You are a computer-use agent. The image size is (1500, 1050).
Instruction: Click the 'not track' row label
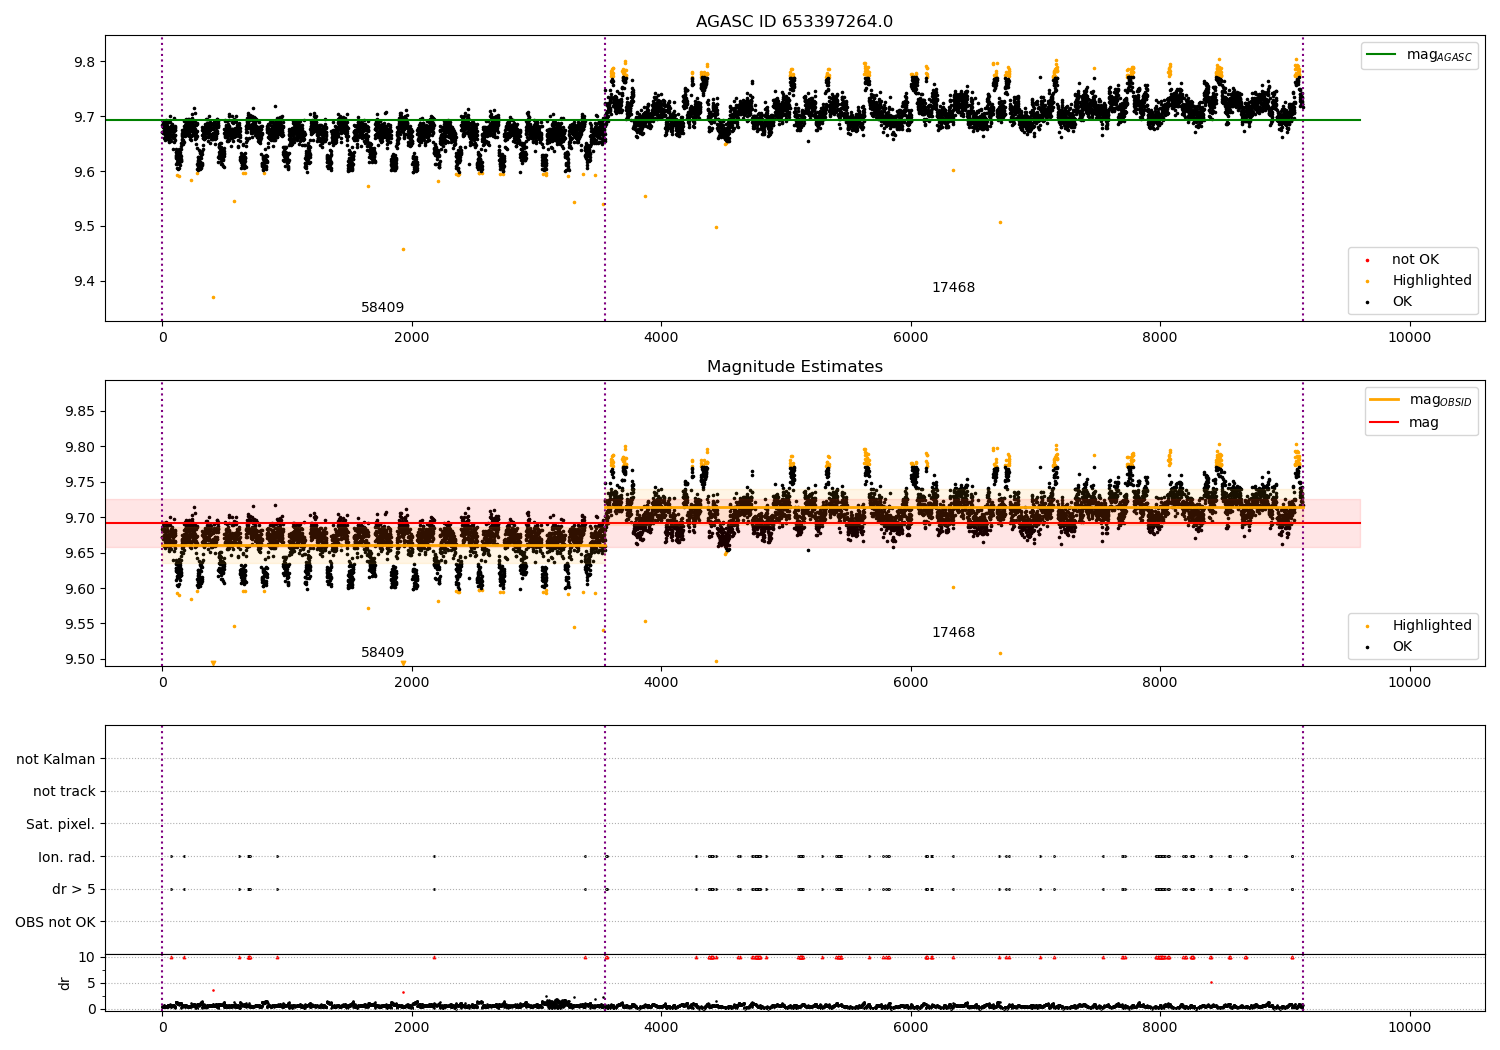pyautogui.click(x=64, y=792)
